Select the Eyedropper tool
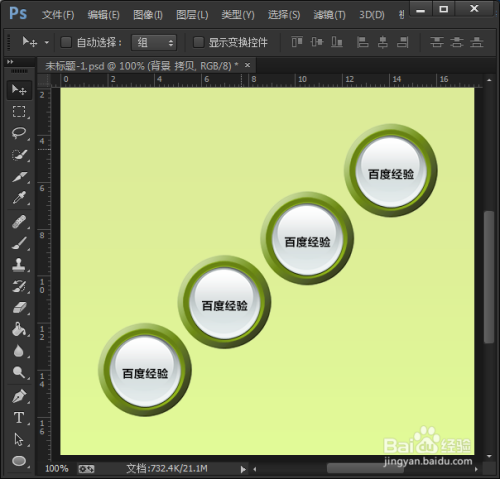The width and height of the screenshot is (500, 479). click(x=19, y=197)
